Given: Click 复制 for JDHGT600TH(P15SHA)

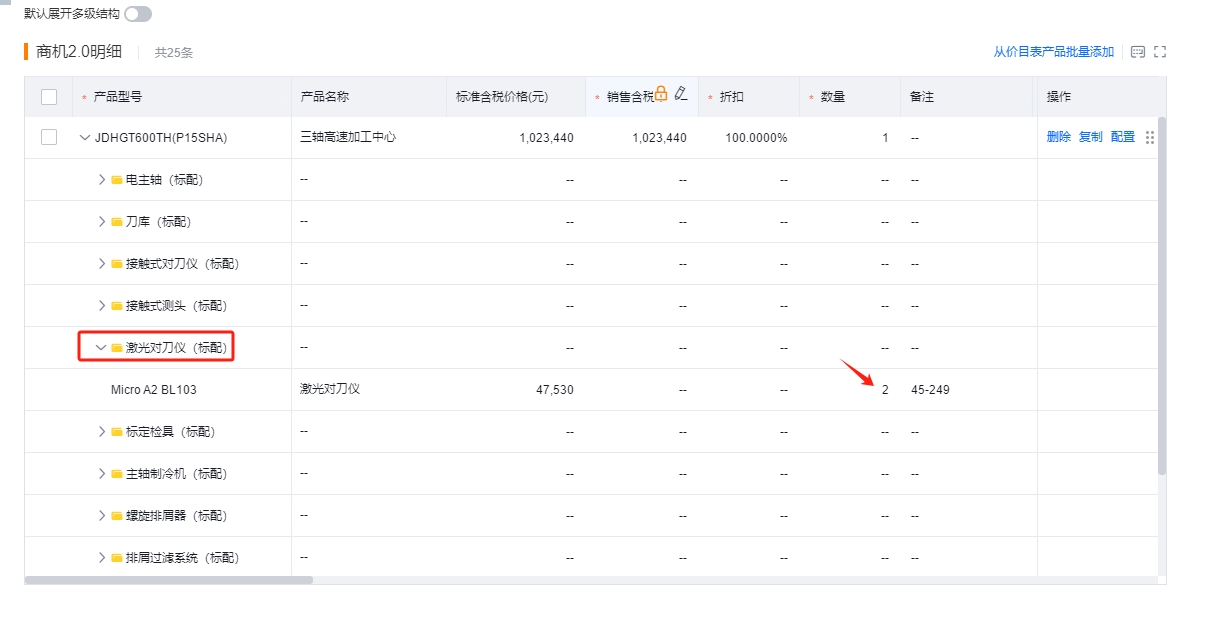Looking at the screenshot, I should (1091, 138).
